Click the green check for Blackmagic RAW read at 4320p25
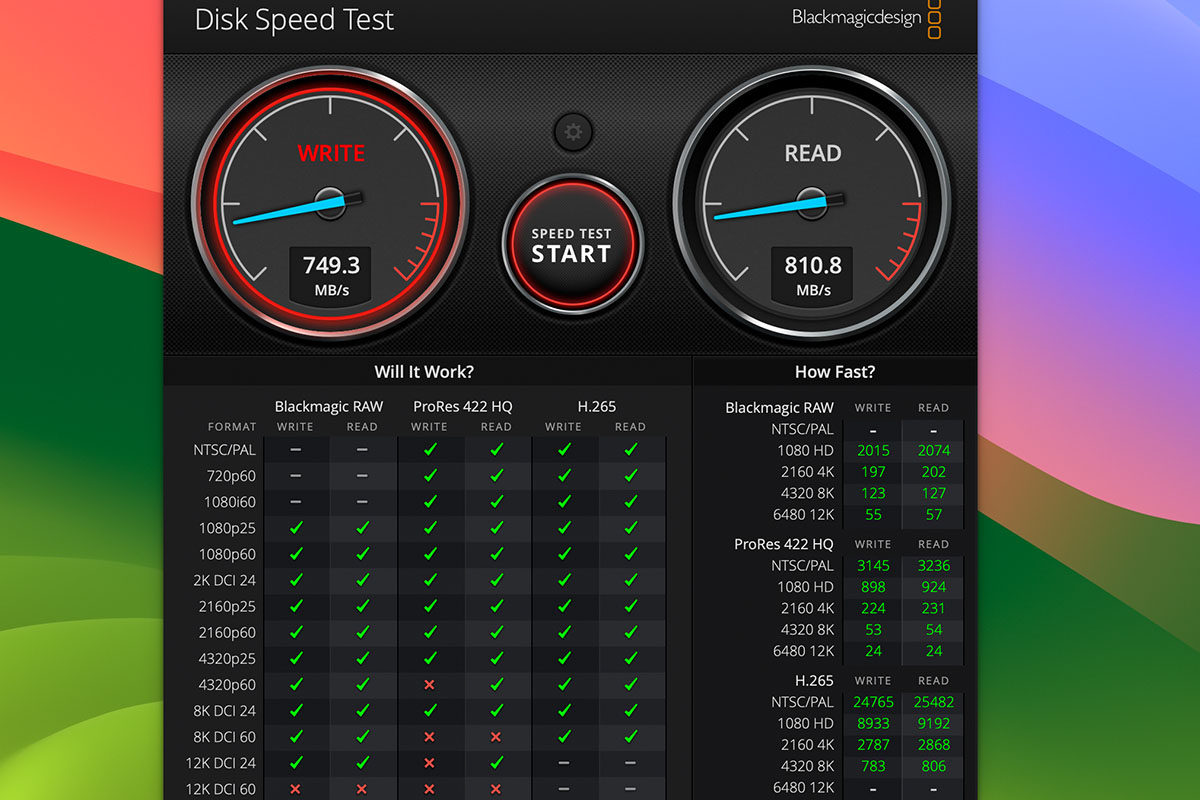This screenshot has width=1200, height=800. [362, 658]
